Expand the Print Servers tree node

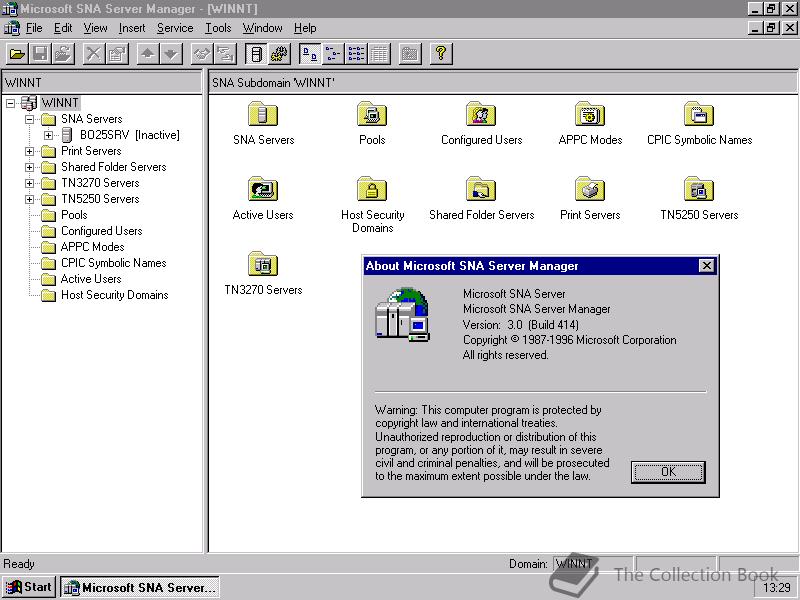tap(30, 152)
